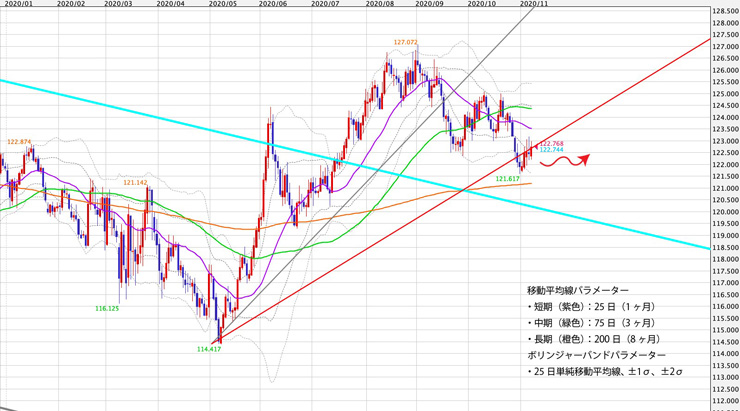
Task: Select the ボリンジャーバンドパラメーター heading
Action: click(x=596, y=355)
